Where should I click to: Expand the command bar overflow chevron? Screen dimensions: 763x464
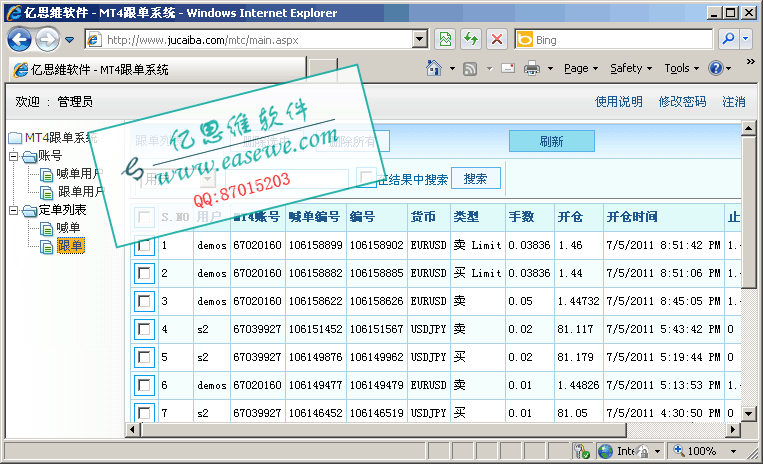(x=750, y=62)
